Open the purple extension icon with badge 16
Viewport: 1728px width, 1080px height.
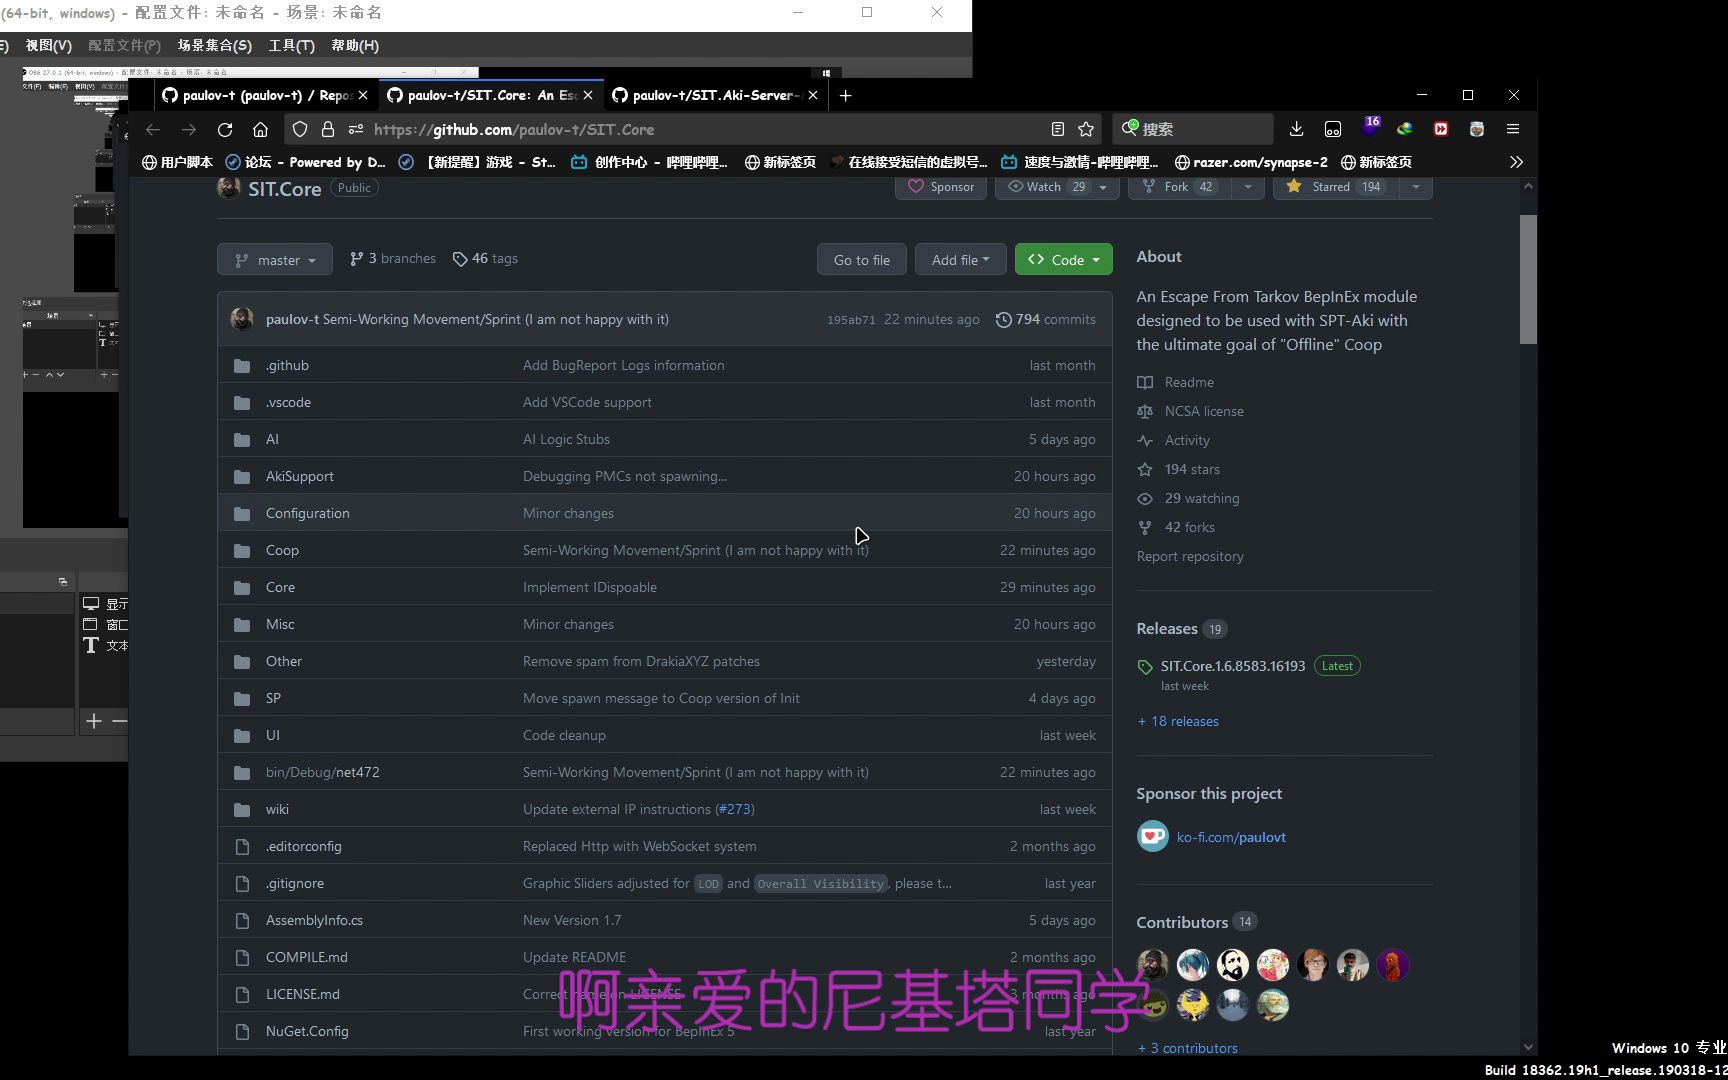click(x=1370, y=127)
